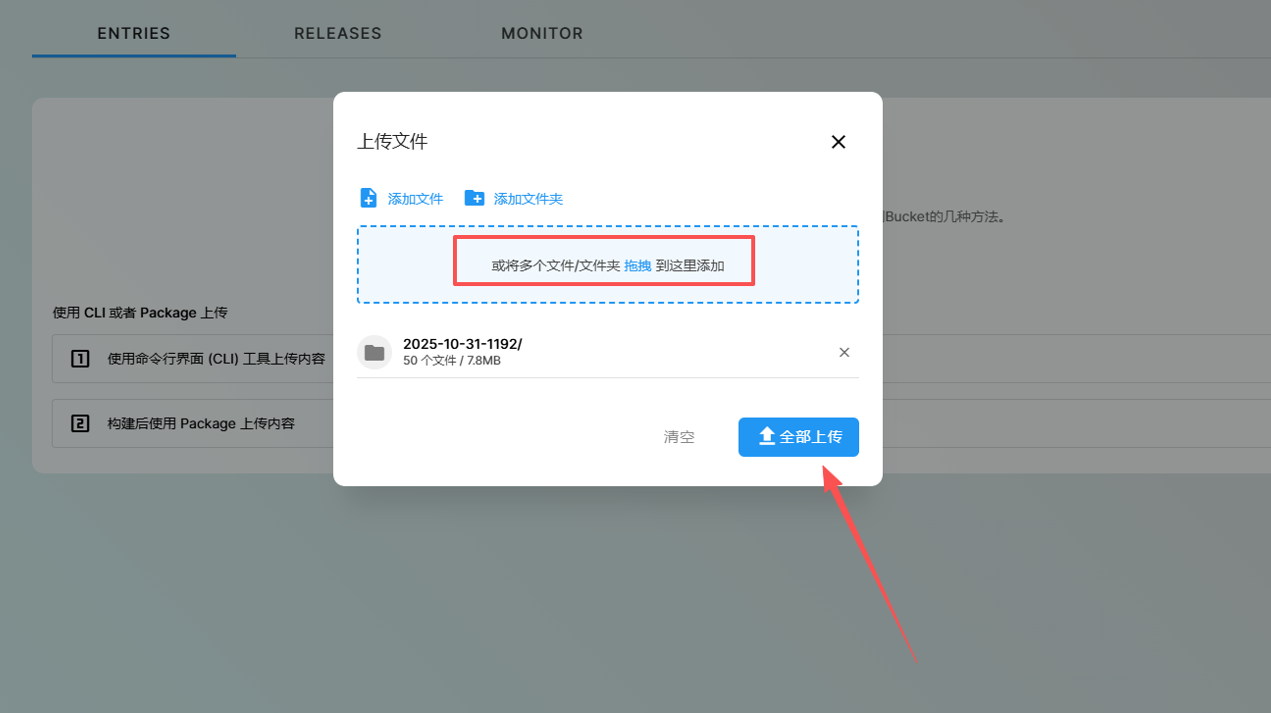Click the 添加文件 file icon
1271x713 pixels.
pos(368,198)
